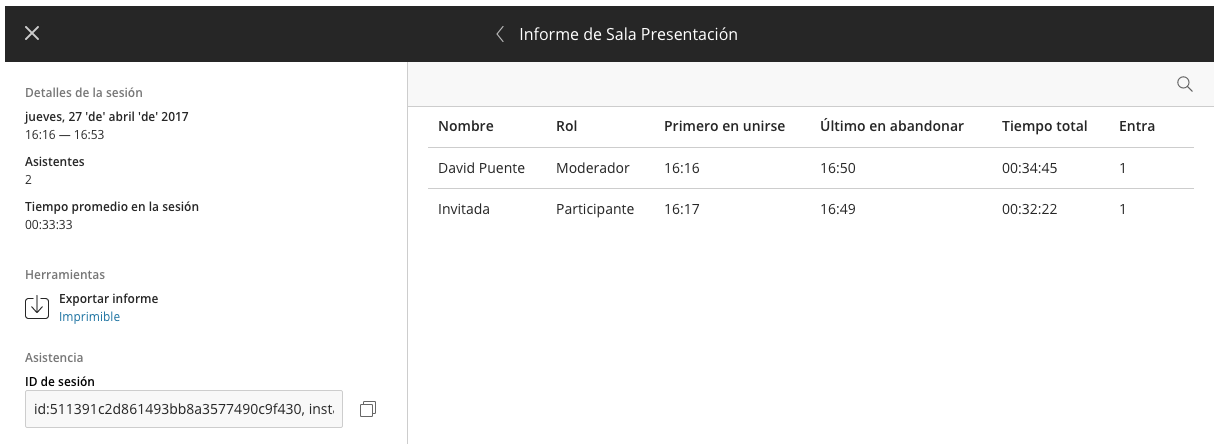1221x448 pixels.
Task: Sort by the Entra column header
Action: (1137, 126)
